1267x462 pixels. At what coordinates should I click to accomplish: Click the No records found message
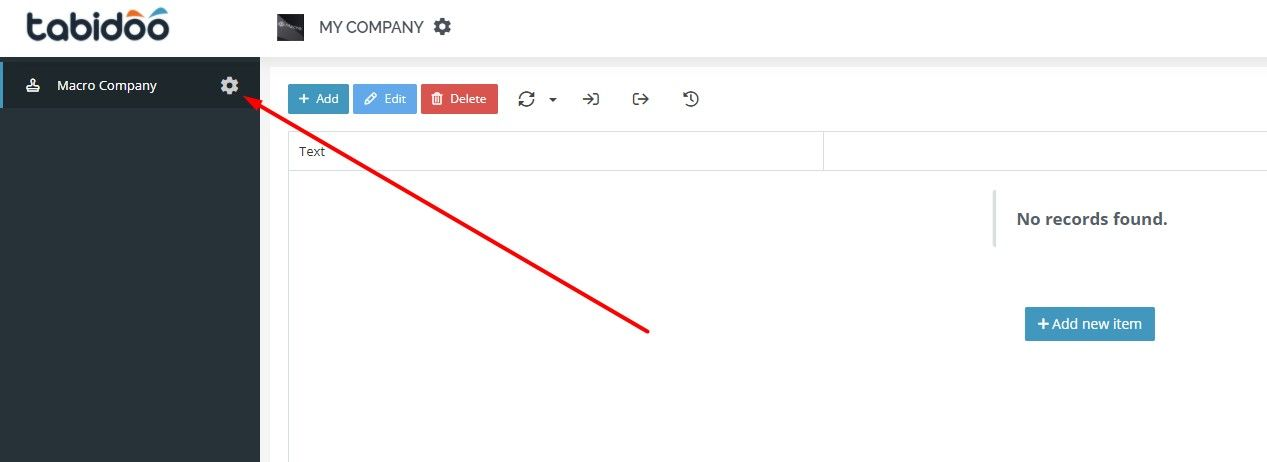tap(1092, 219)
